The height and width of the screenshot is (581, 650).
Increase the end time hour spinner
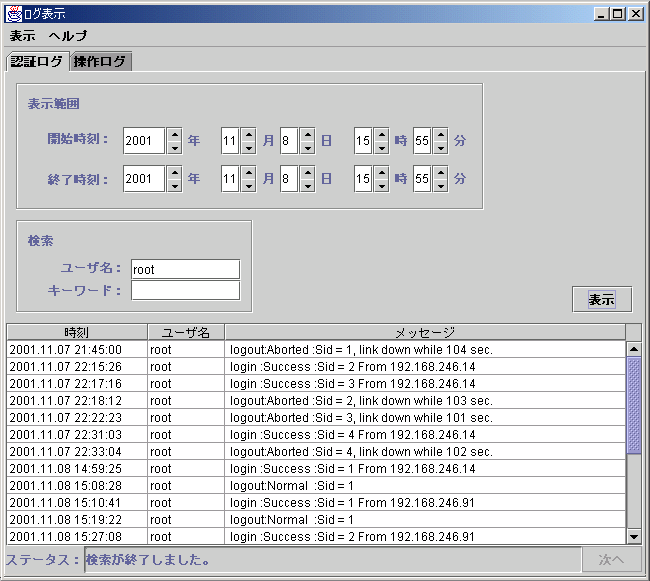pos(381,172)
